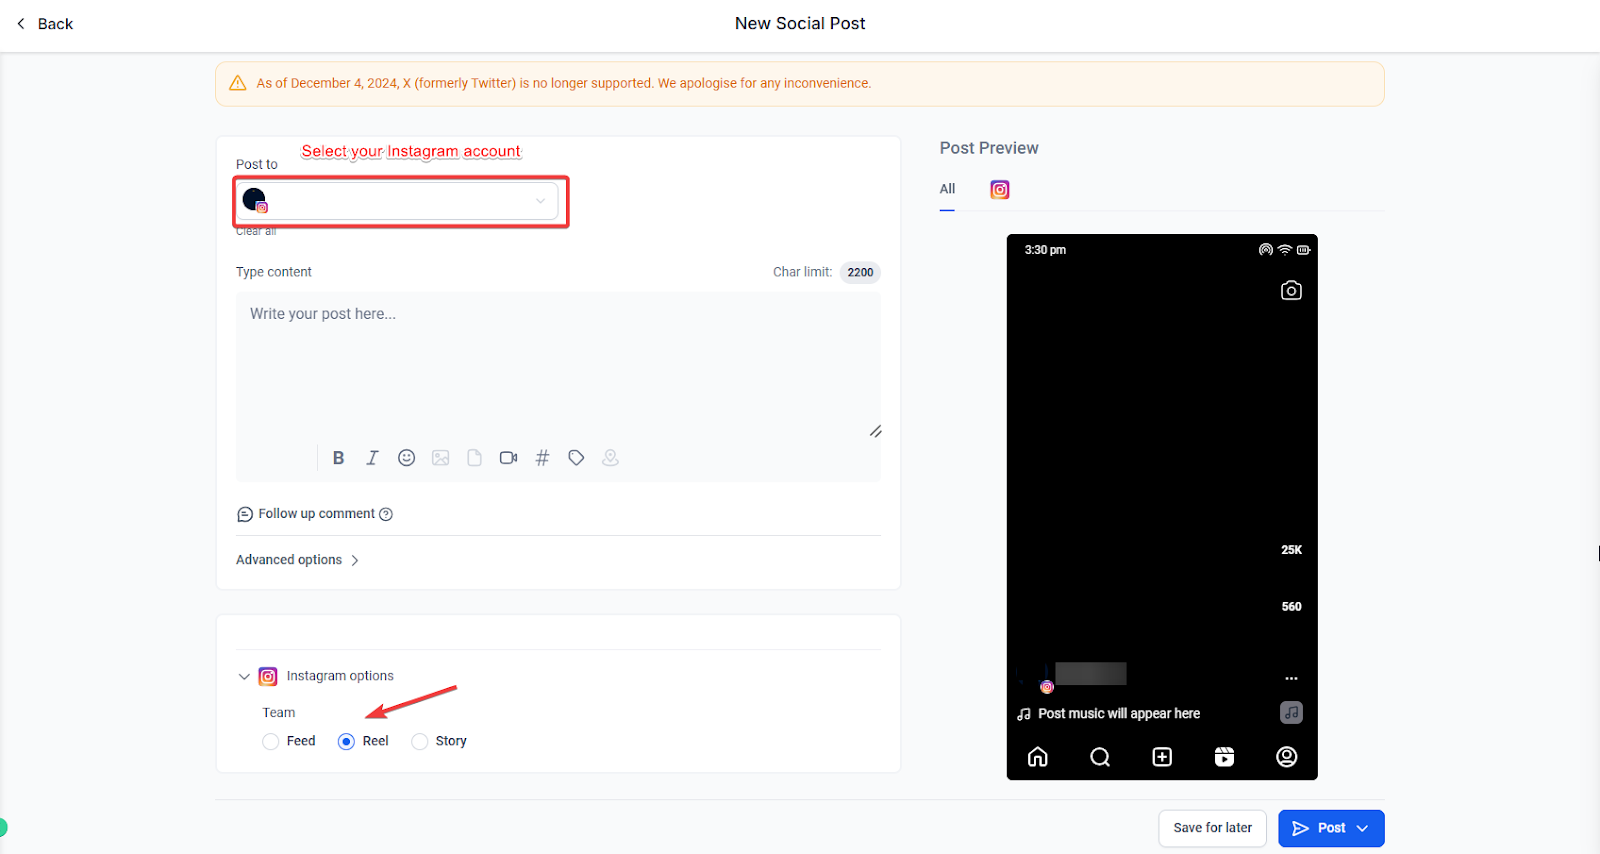This screenshot has height=854, width=1600.
Task: Expand Advanced options
Action: [x=297, y=560]
